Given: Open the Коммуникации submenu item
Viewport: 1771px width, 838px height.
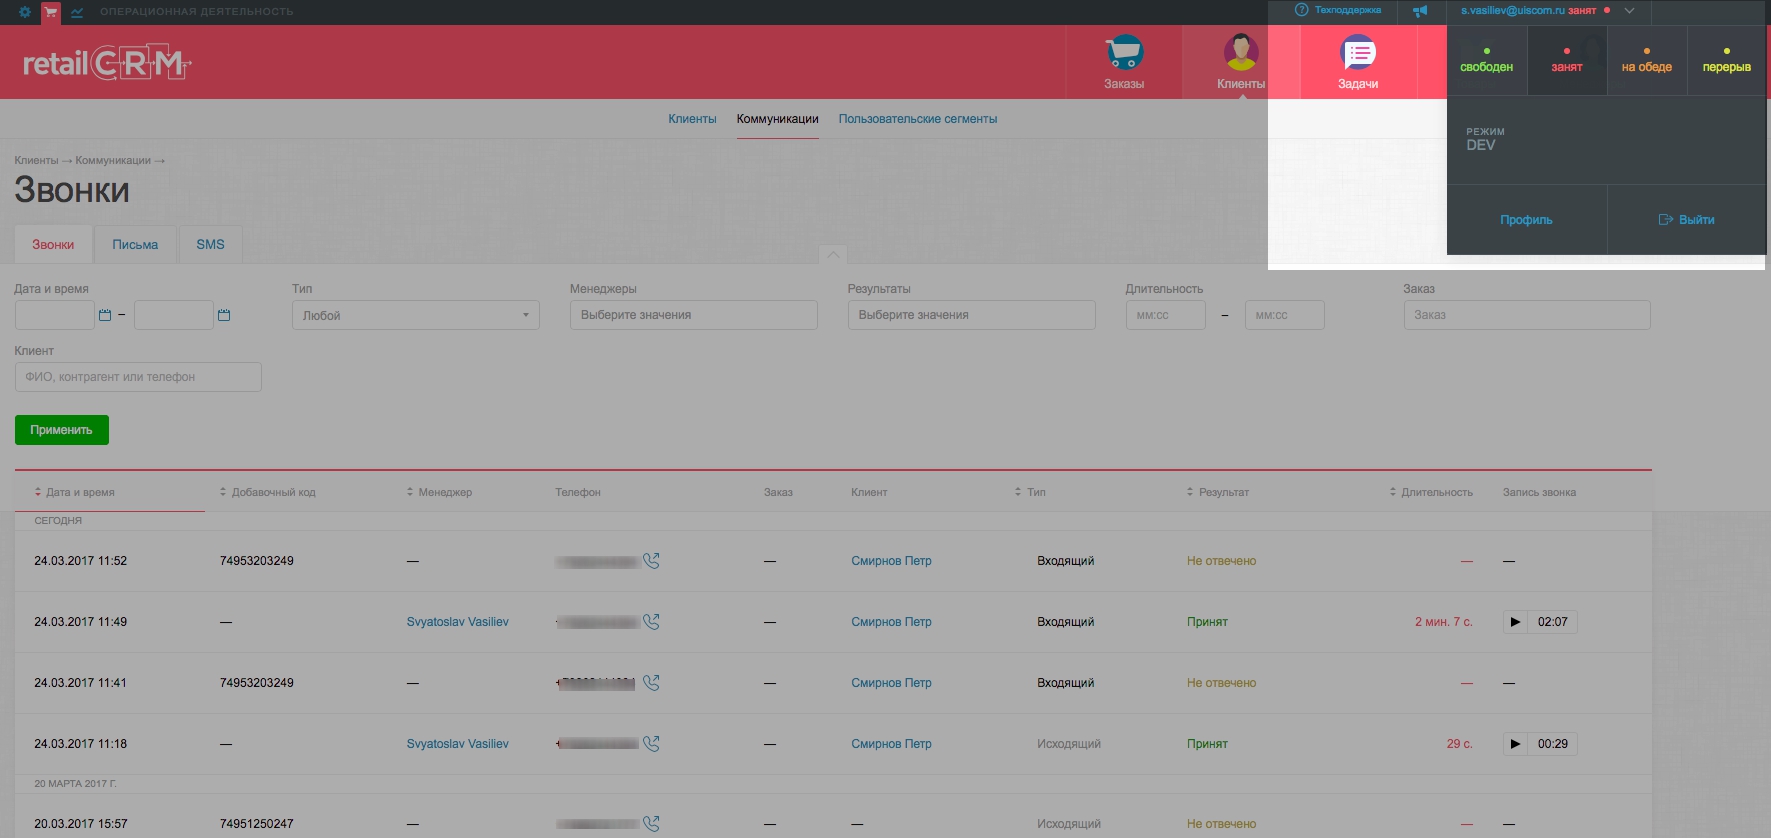Looking at the screenshot, I should click(x=778, y=119).
